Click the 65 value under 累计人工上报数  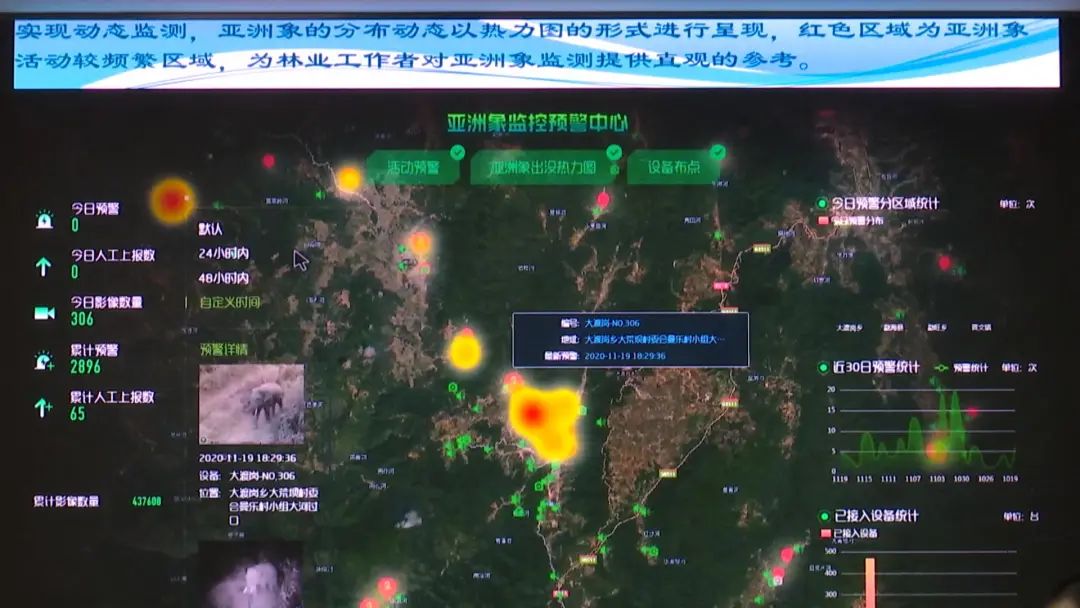pos(78,413)
